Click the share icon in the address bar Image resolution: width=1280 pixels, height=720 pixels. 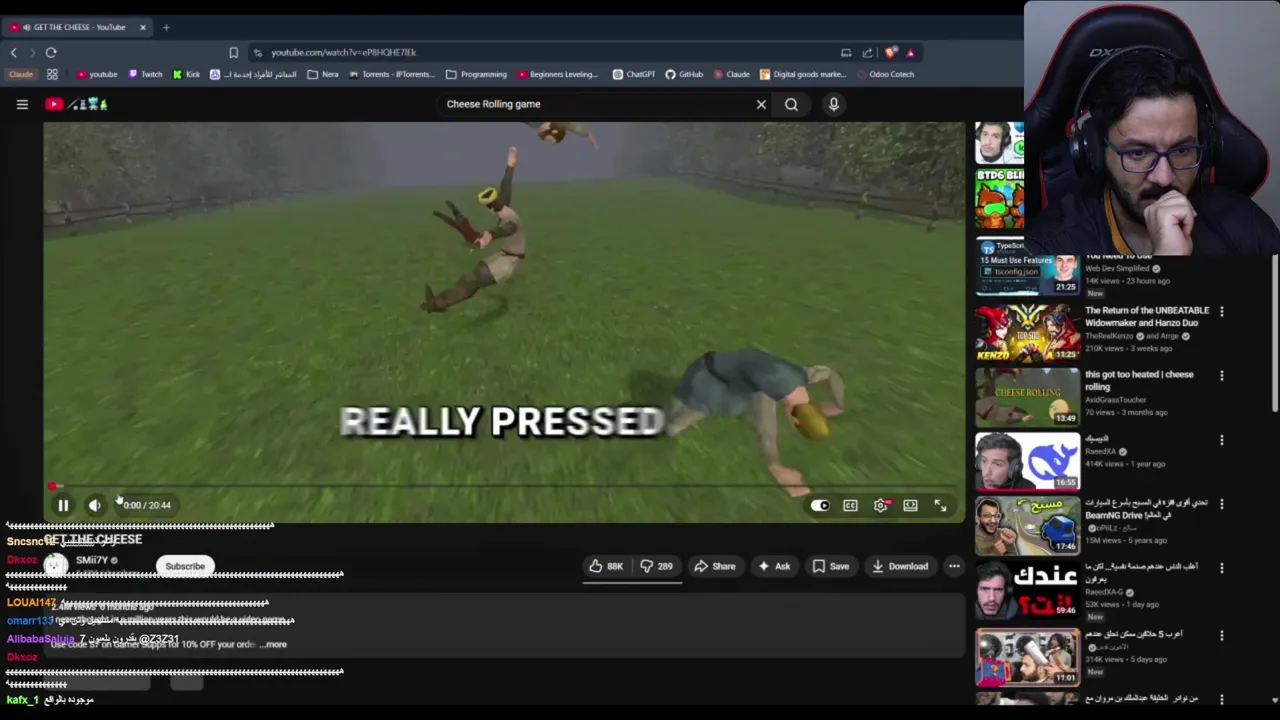[867, 52]
